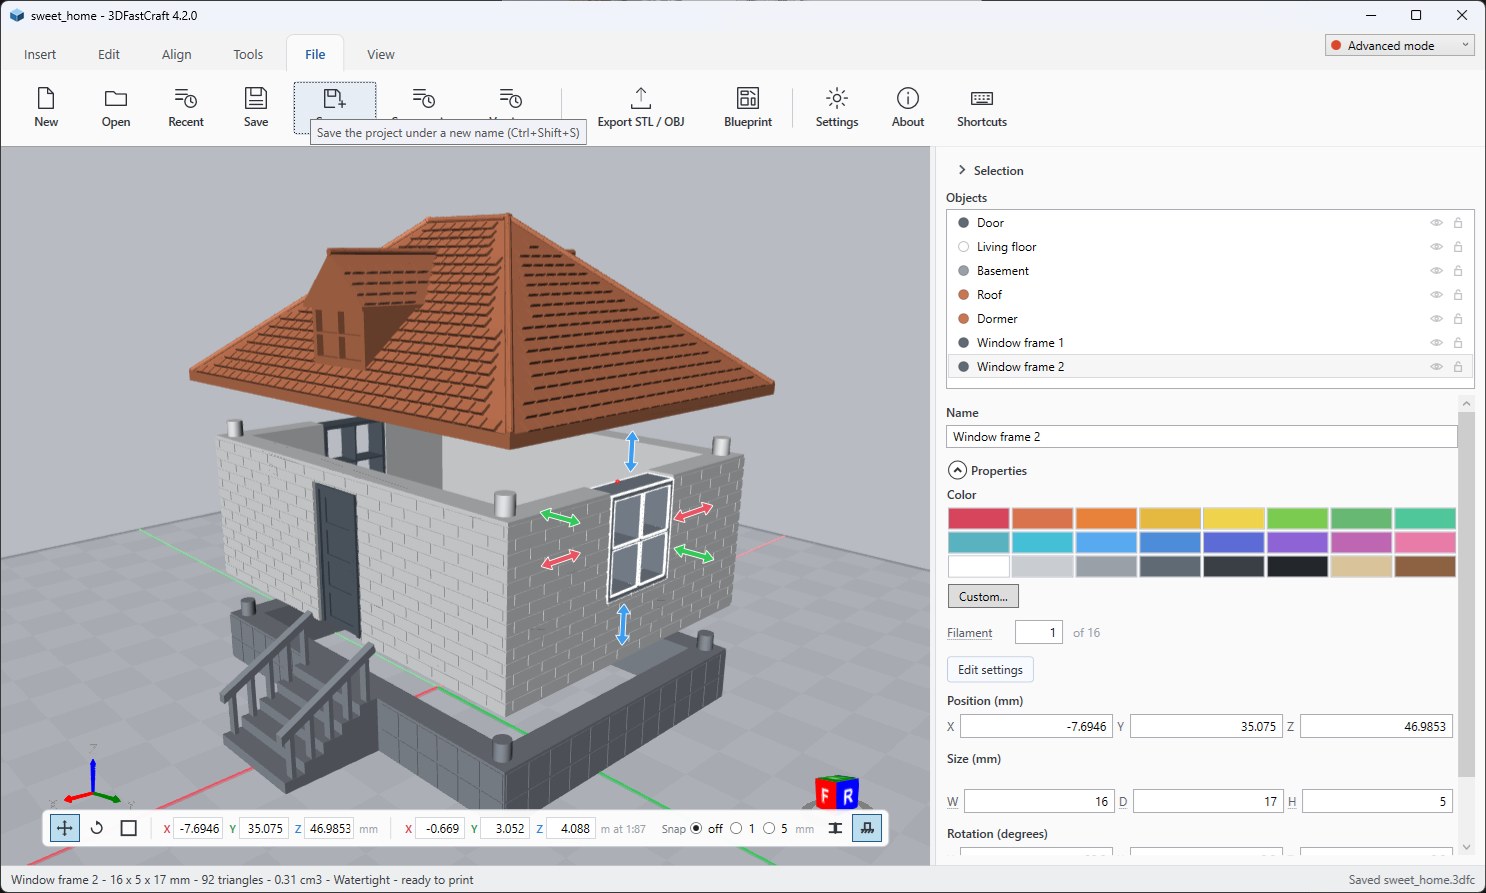
Task: Click the Position Z field in properties panel
Action: pyautogui.click(x=1376, y=727)
